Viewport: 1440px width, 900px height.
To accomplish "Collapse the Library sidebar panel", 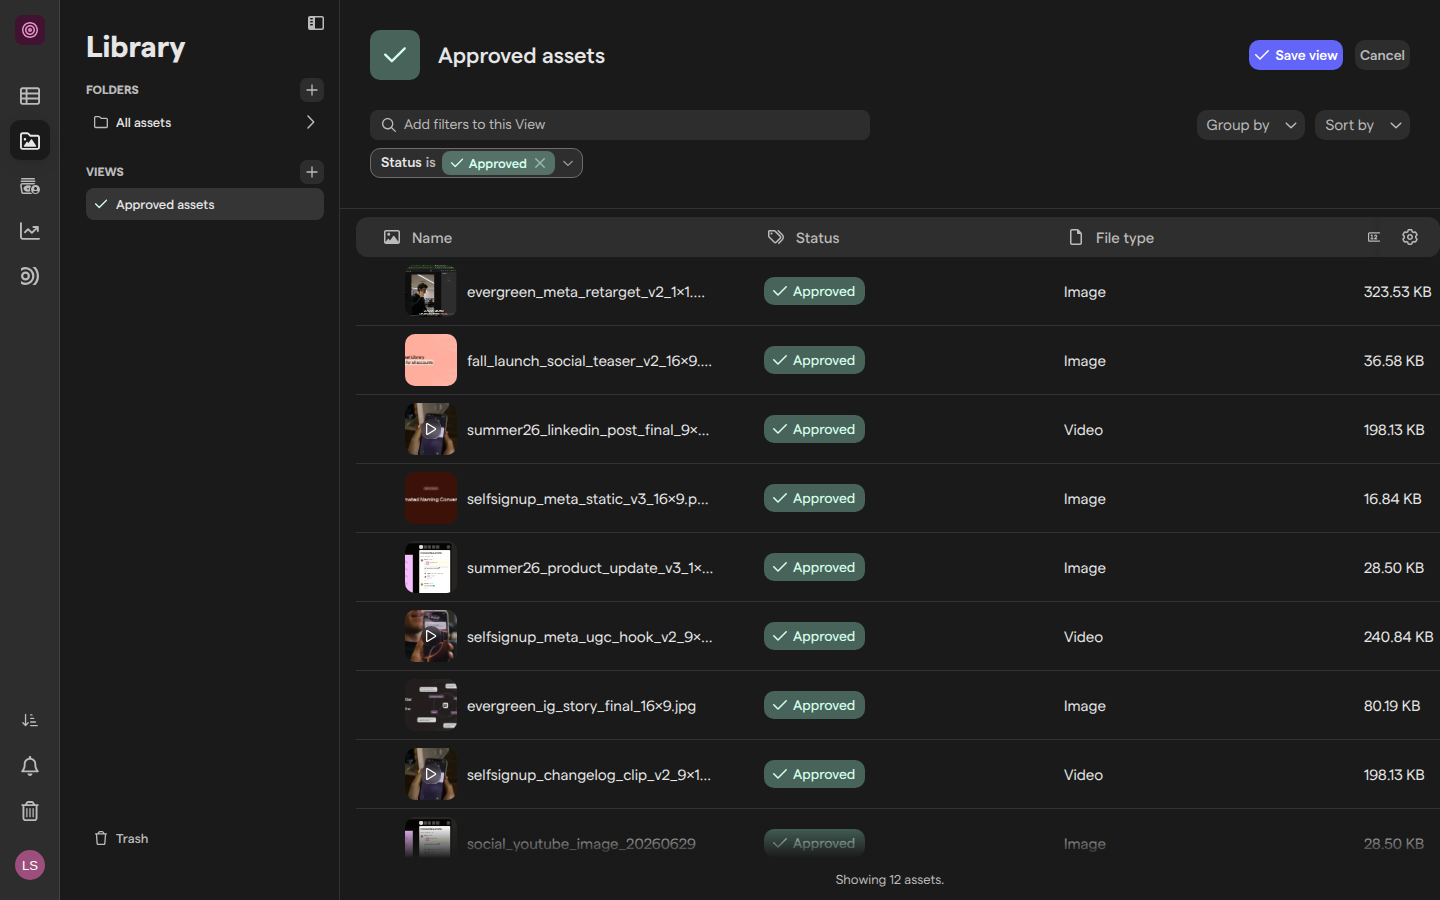I will (316, 23).
